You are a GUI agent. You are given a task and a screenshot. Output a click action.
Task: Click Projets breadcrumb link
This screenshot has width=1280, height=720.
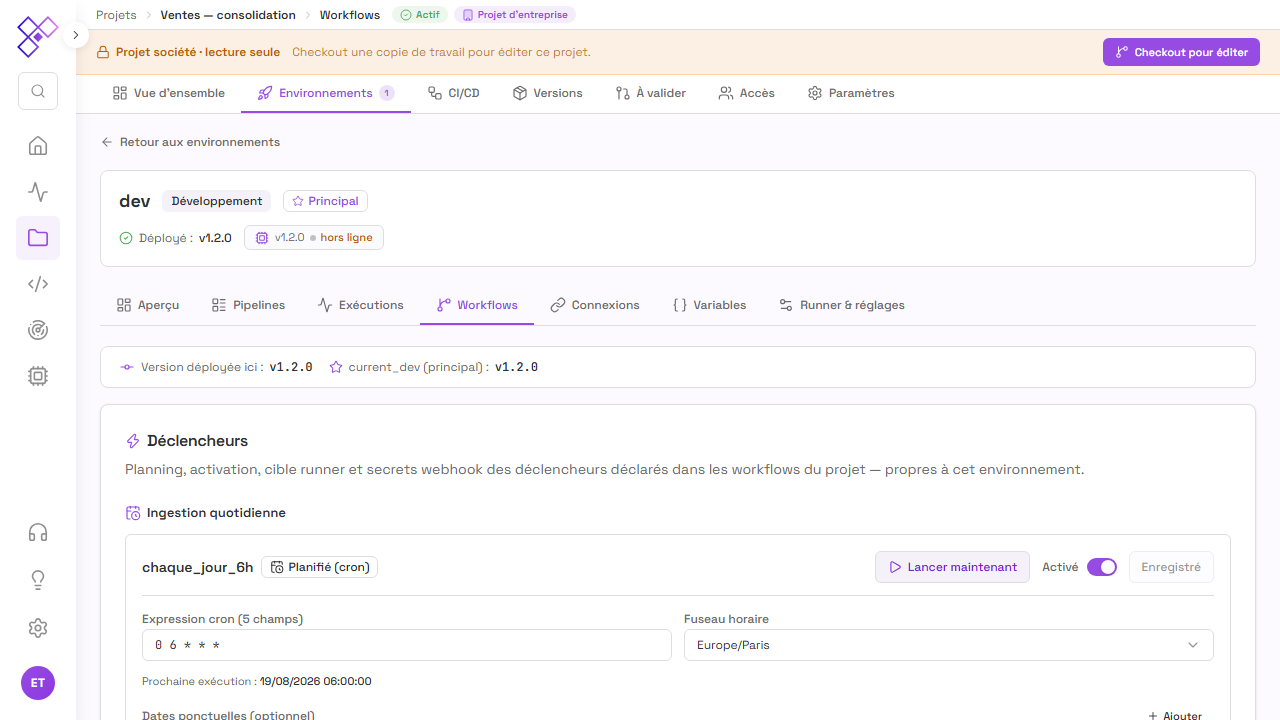pos(116,15)
